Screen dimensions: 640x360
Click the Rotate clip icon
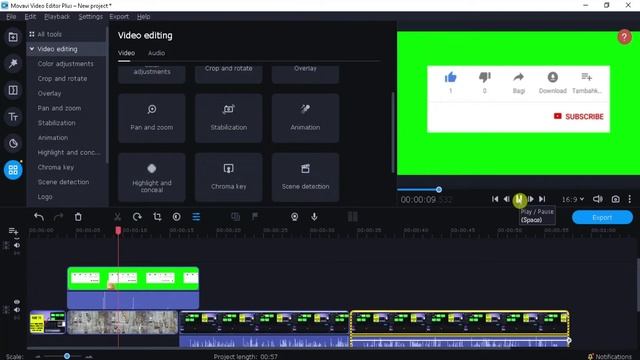coord(137,217)
